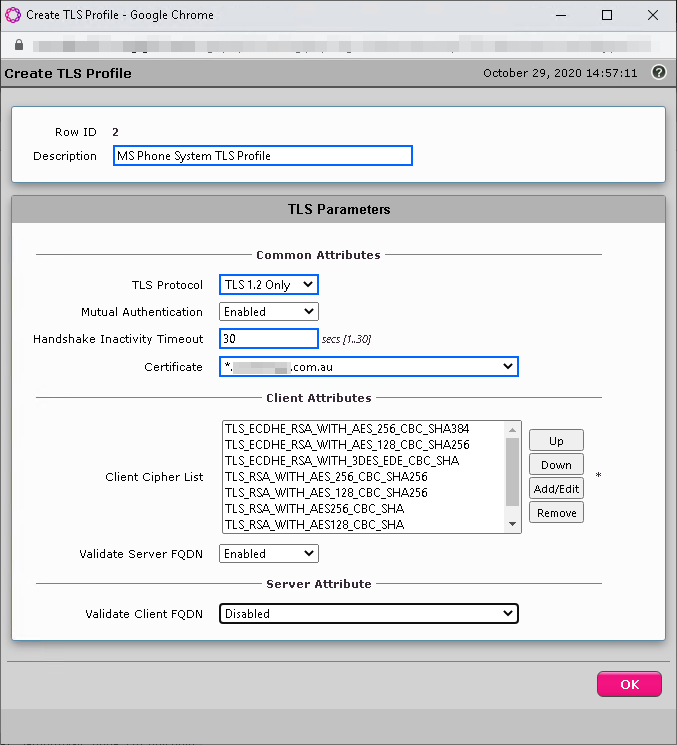Click the pink OK button

629,684
